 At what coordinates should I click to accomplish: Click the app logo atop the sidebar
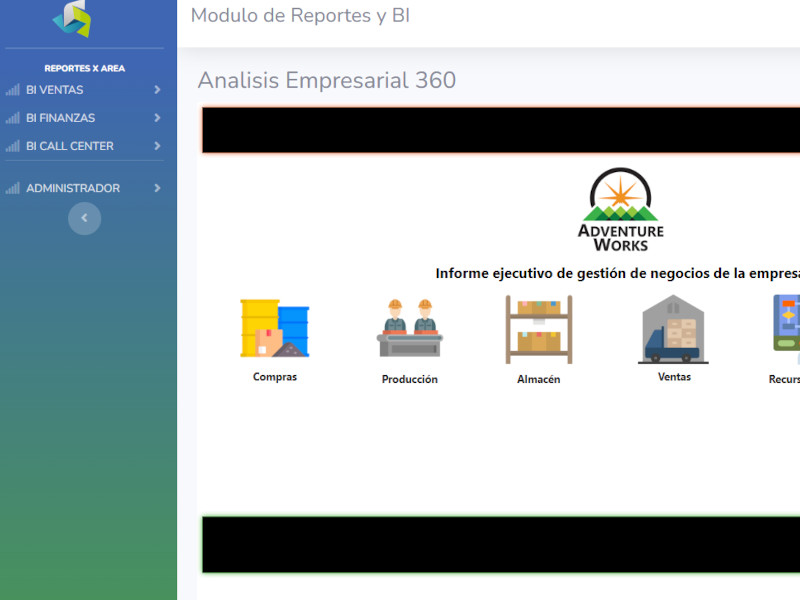(x=72, y=19)
